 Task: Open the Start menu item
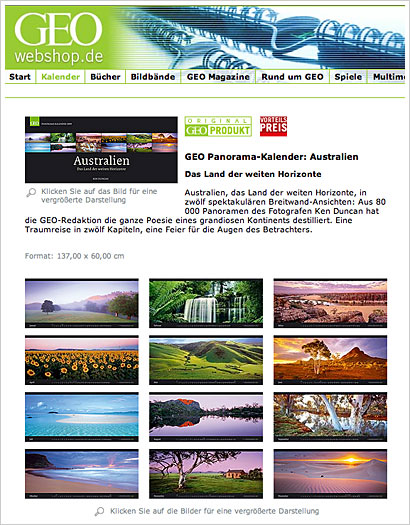click(x=20, y=77)
